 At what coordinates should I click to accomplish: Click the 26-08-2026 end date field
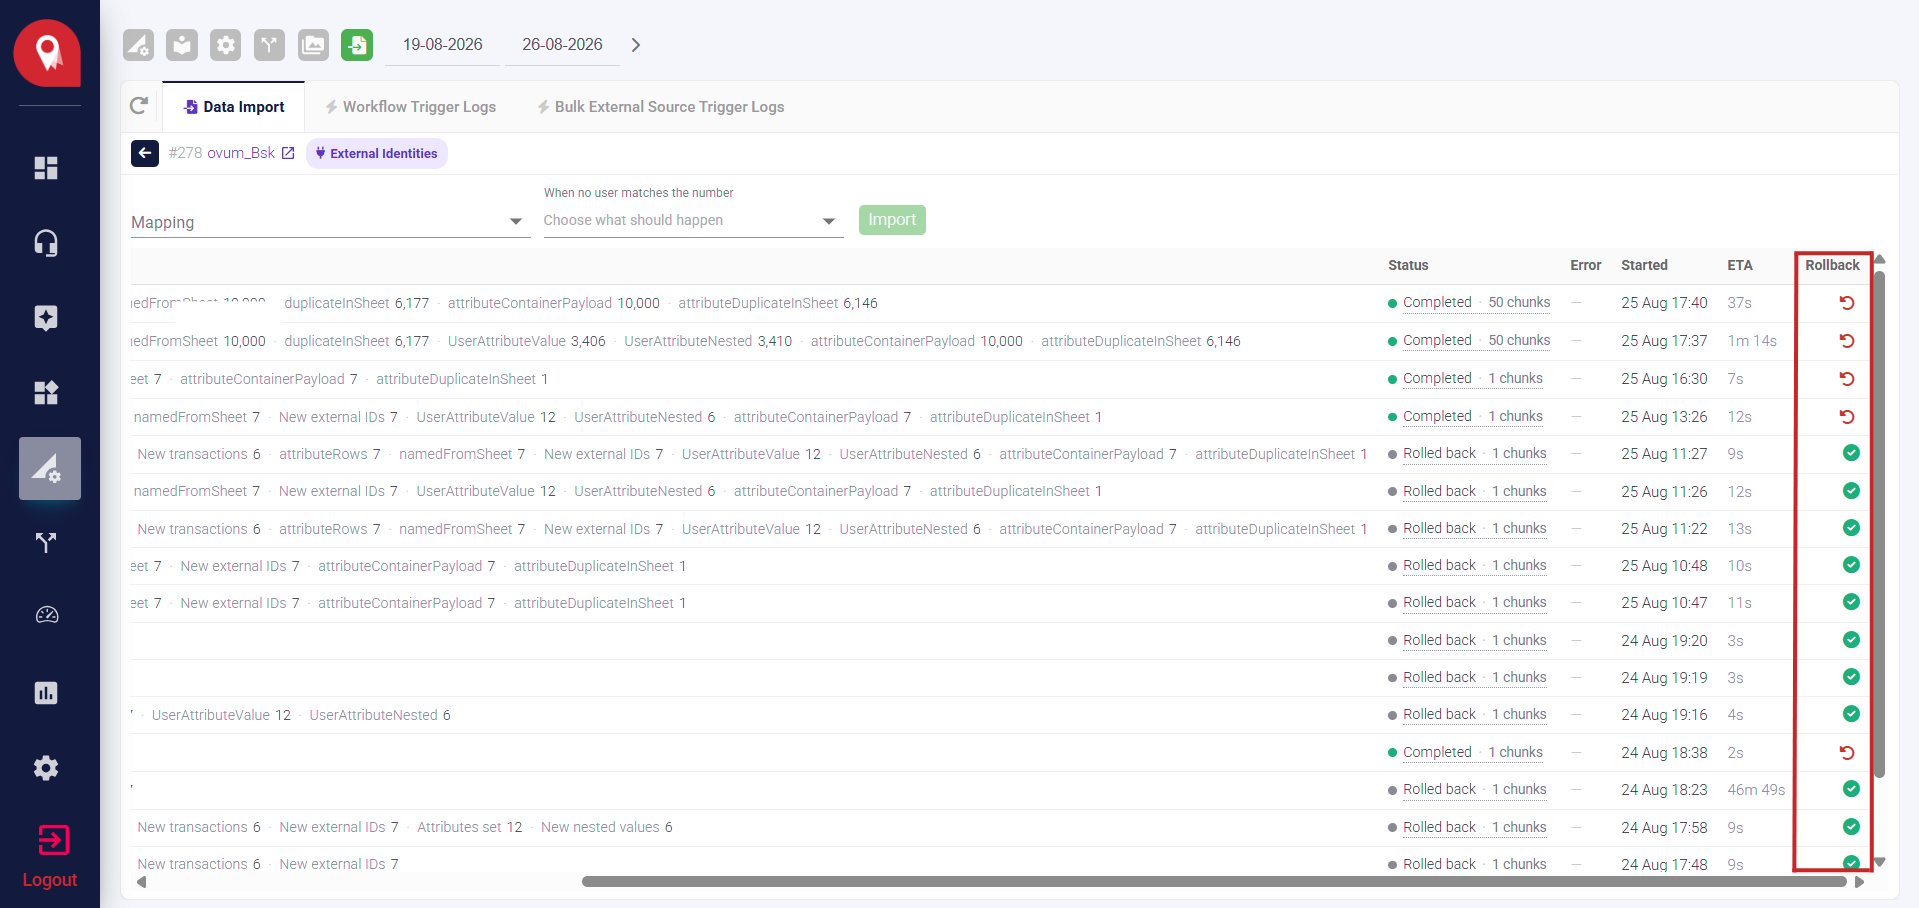pyautogui.click(x=562, y=45)
